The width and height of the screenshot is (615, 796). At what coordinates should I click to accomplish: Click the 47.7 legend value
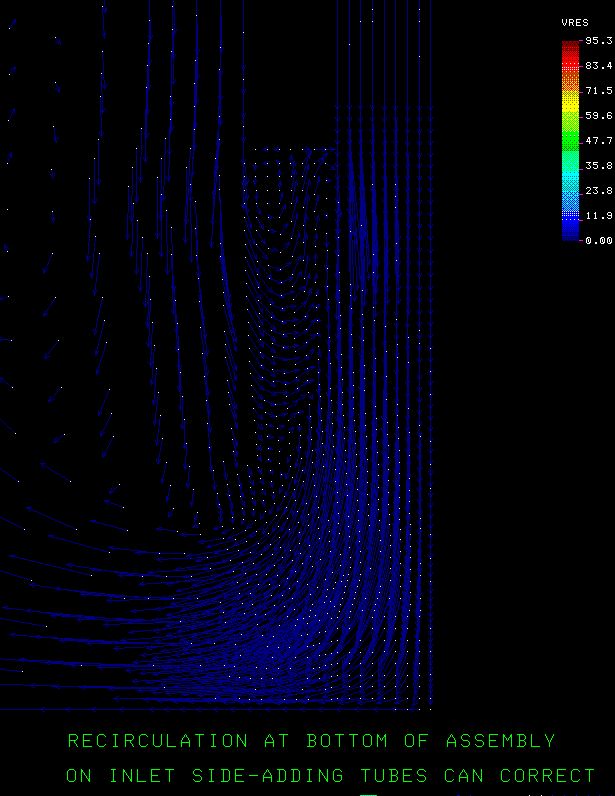pos(599,141)
